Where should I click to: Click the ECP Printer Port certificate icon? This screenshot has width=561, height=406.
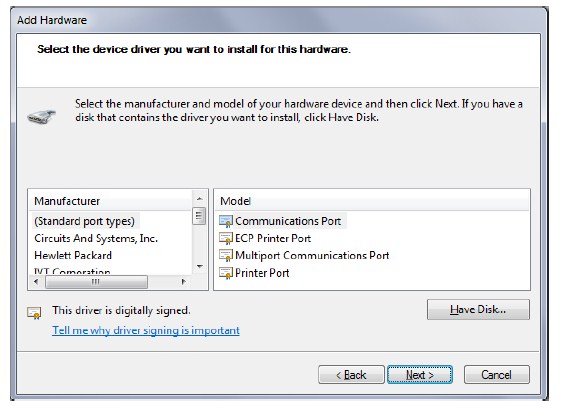point(226,239)
